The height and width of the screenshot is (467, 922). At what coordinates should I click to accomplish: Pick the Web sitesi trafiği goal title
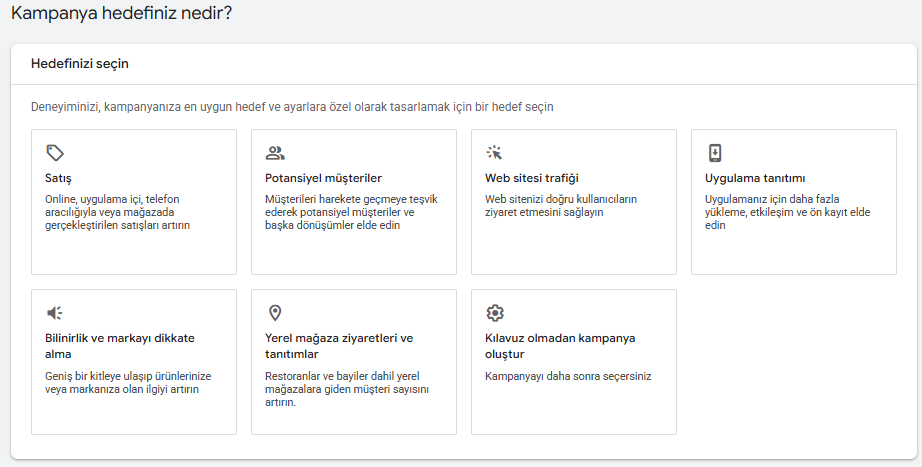tap(532, 178)
